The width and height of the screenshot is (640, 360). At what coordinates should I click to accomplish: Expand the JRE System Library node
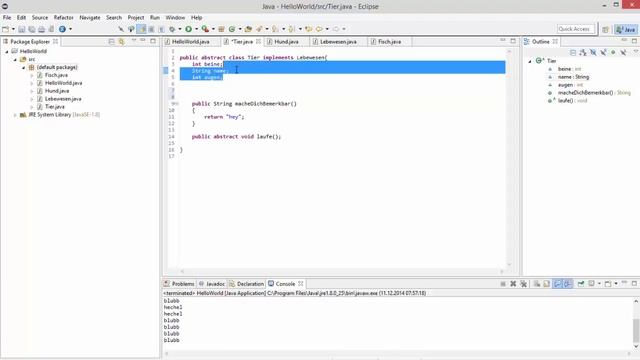coord(15,115)
